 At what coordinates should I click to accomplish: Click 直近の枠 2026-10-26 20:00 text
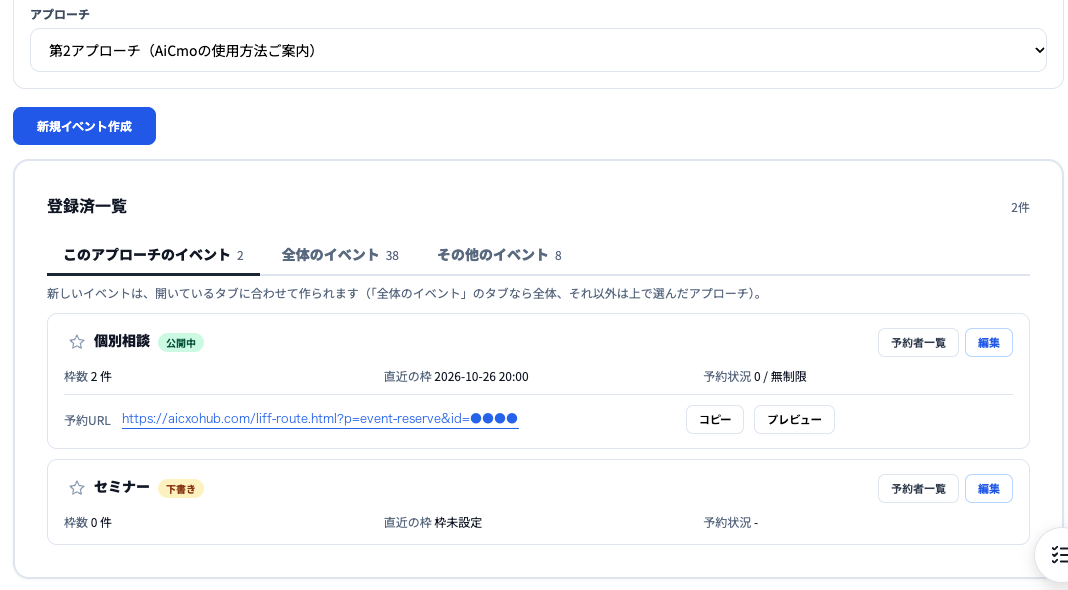(x=456, y=377)
